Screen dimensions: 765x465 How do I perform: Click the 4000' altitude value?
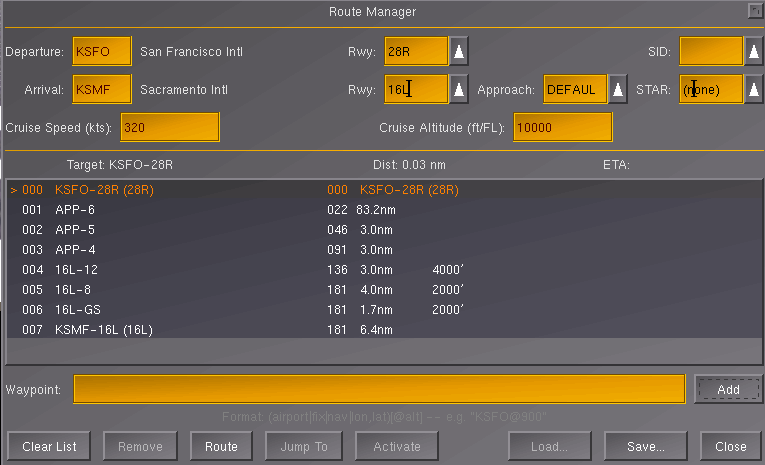(448, 269)
